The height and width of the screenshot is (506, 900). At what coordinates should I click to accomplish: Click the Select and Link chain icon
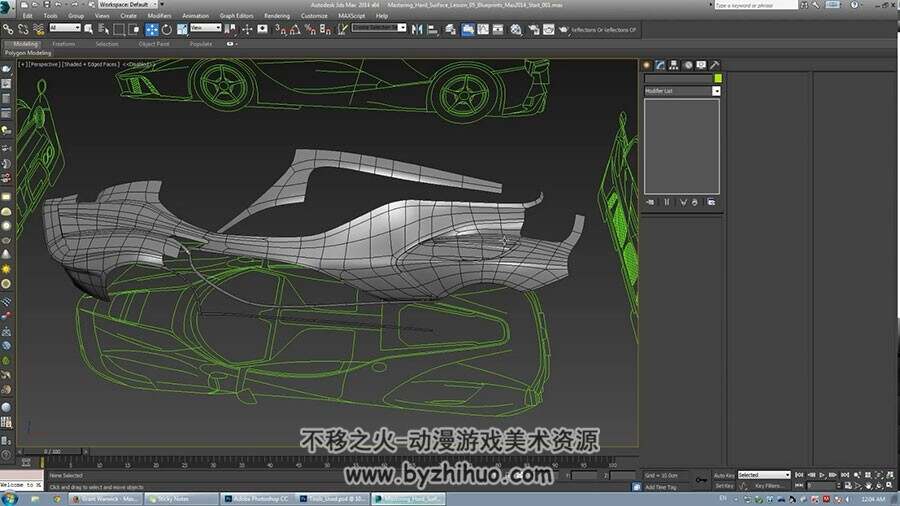tap(8, 29)
